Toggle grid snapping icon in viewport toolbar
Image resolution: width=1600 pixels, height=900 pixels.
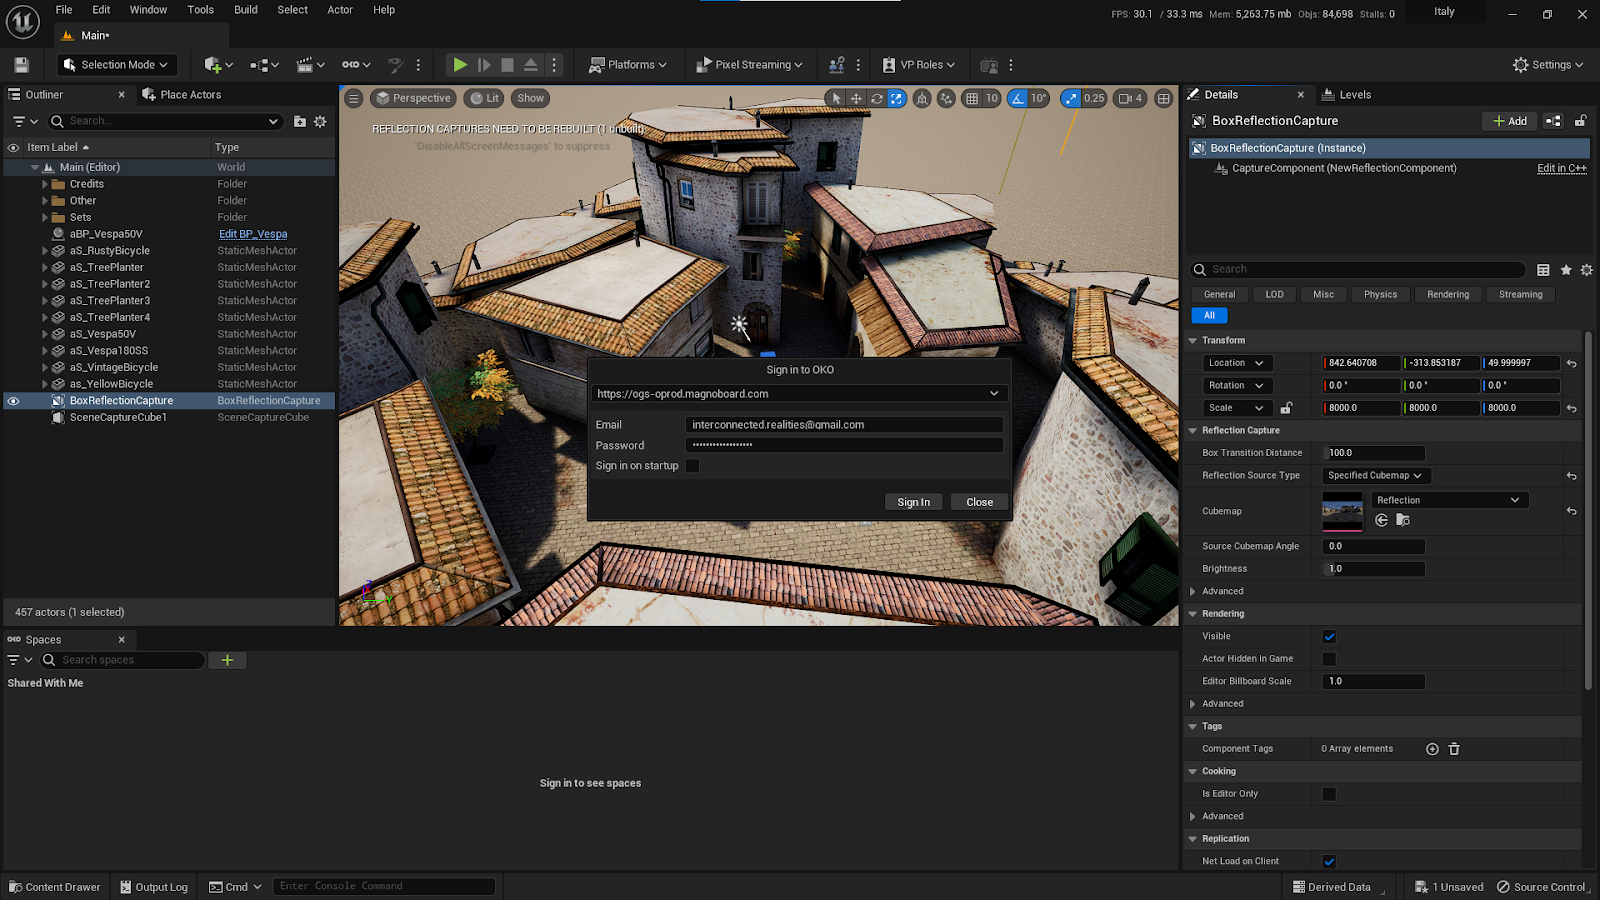[x=972, y=98]
